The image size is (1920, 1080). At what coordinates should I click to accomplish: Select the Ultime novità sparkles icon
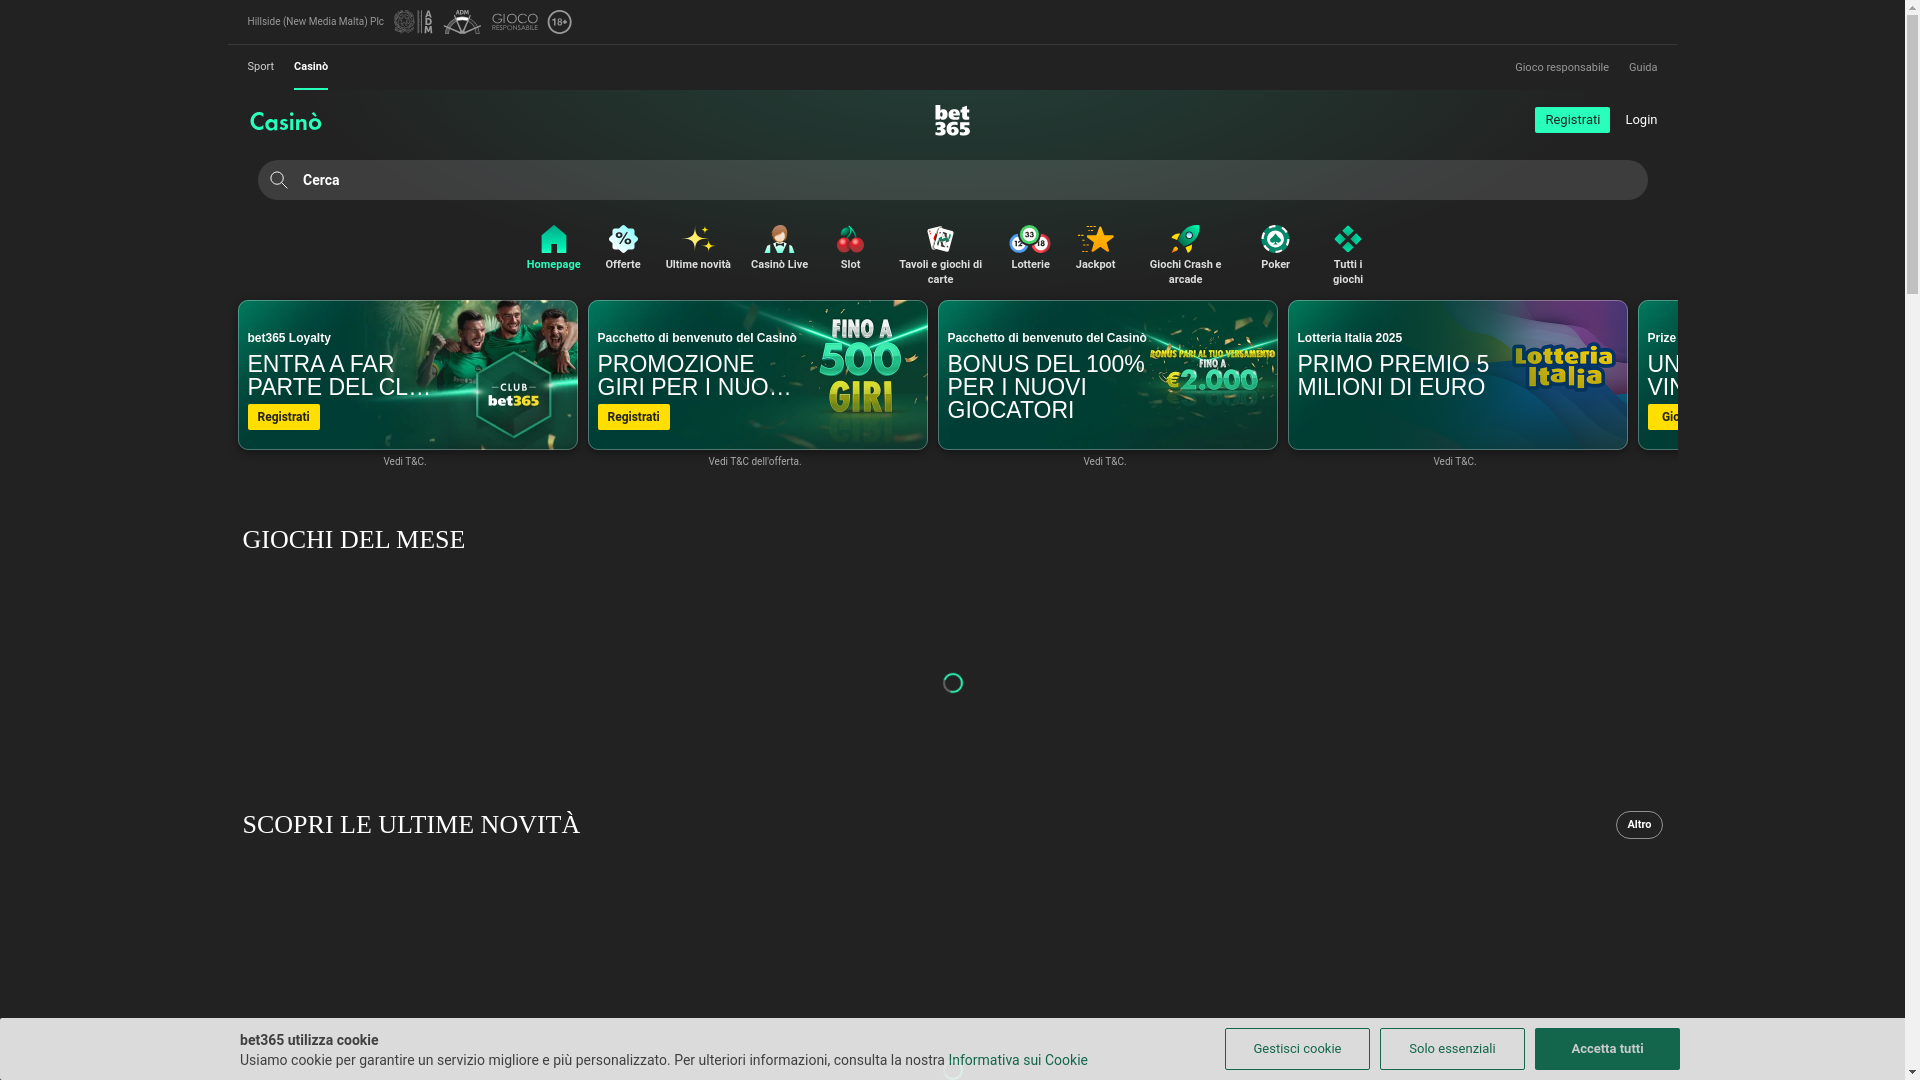pyautogui.click(x=698, y=240)
